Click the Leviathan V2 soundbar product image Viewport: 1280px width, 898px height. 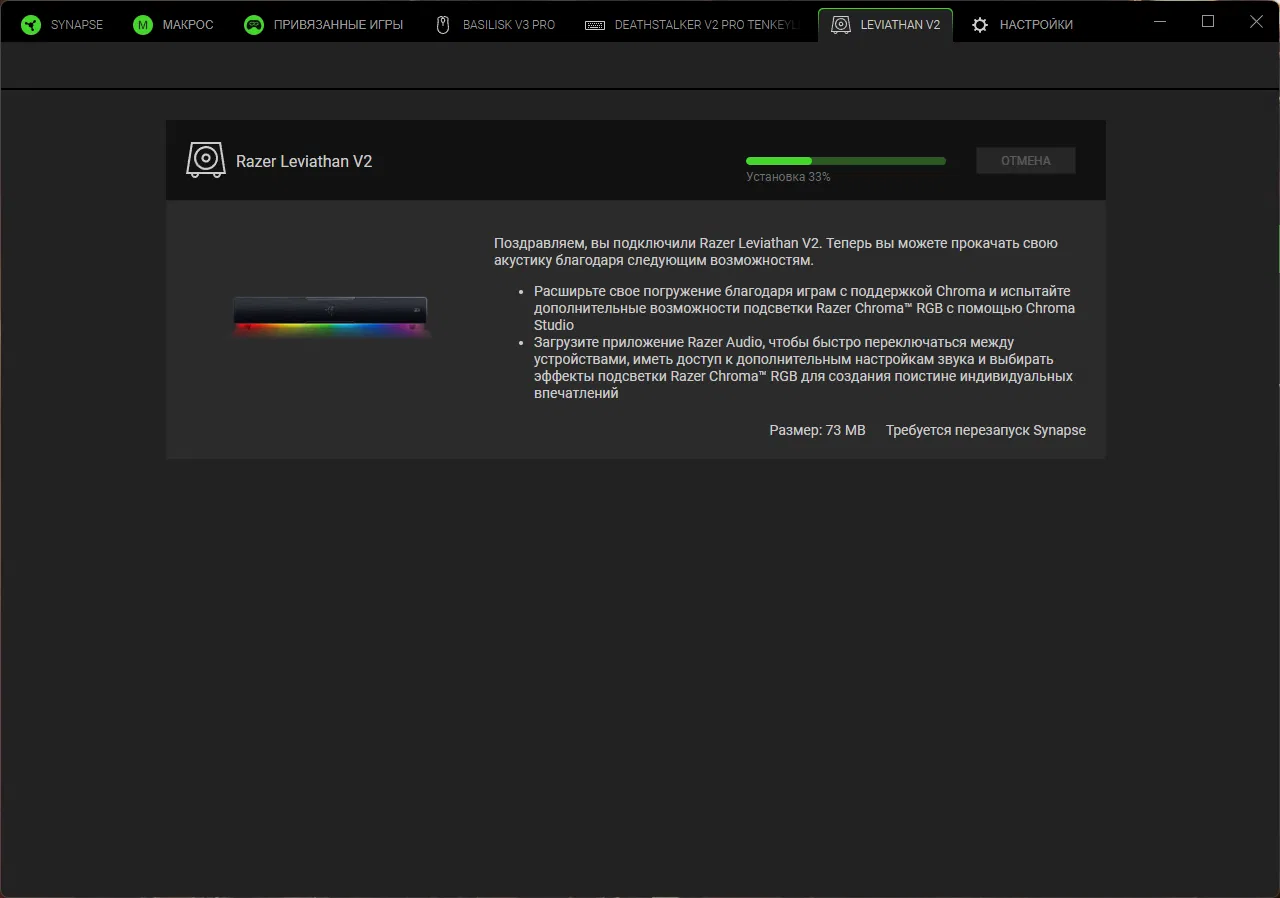330,318
